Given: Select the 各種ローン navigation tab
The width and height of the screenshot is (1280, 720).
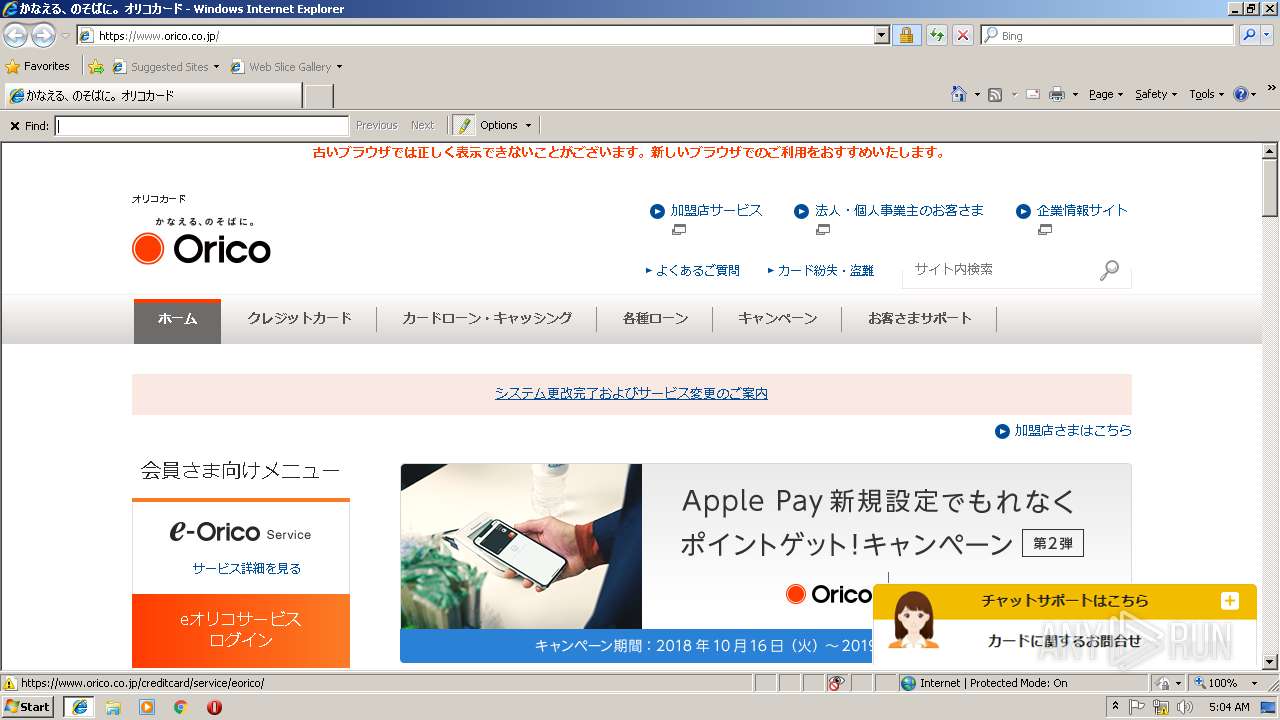Looking at the screenshot, I should [655, 318].
